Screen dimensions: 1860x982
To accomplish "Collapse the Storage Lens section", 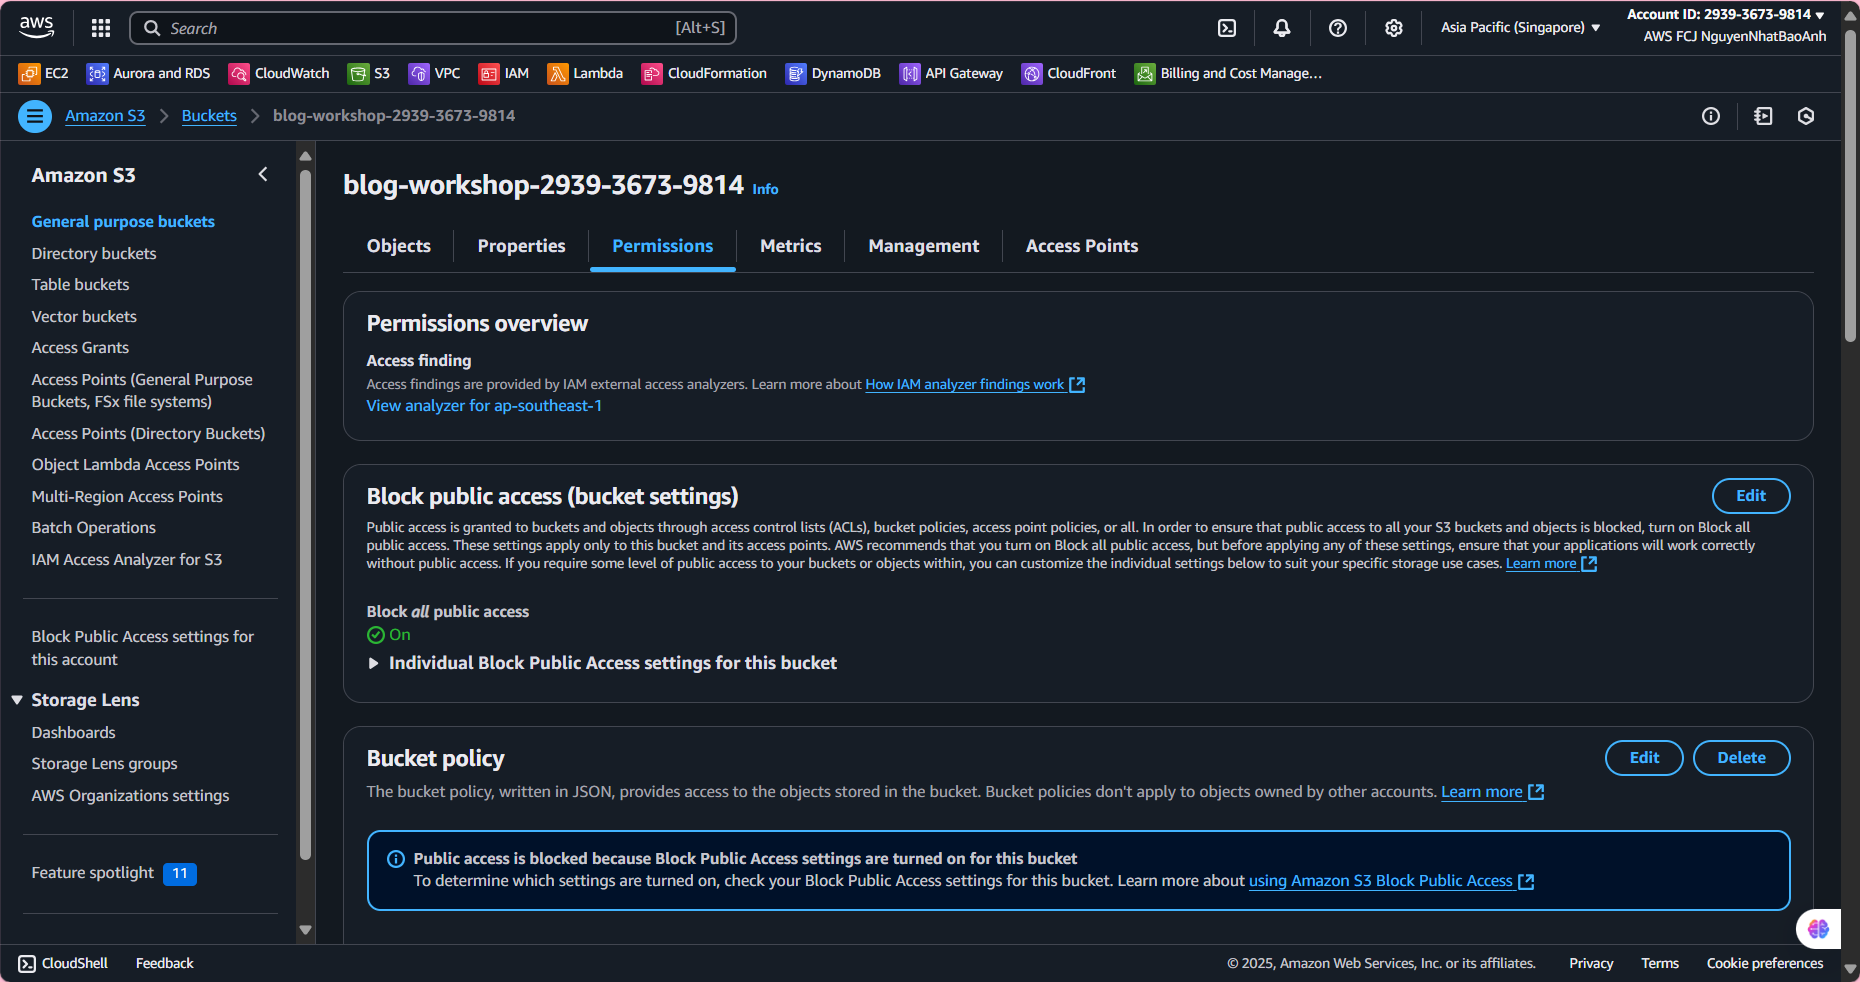I will pyautogui.click(x=17, y=700).
